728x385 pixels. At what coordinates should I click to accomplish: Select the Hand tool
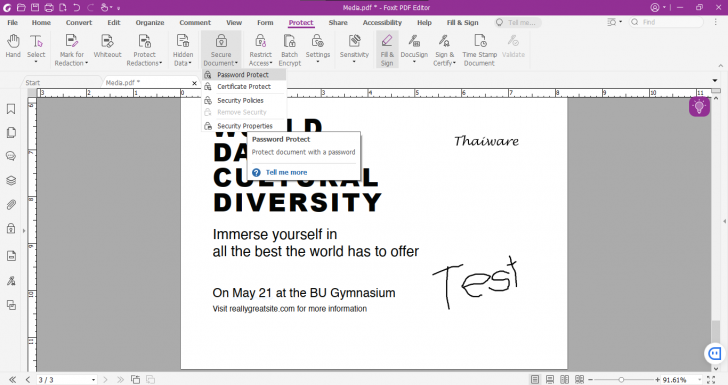click(13, 46)
